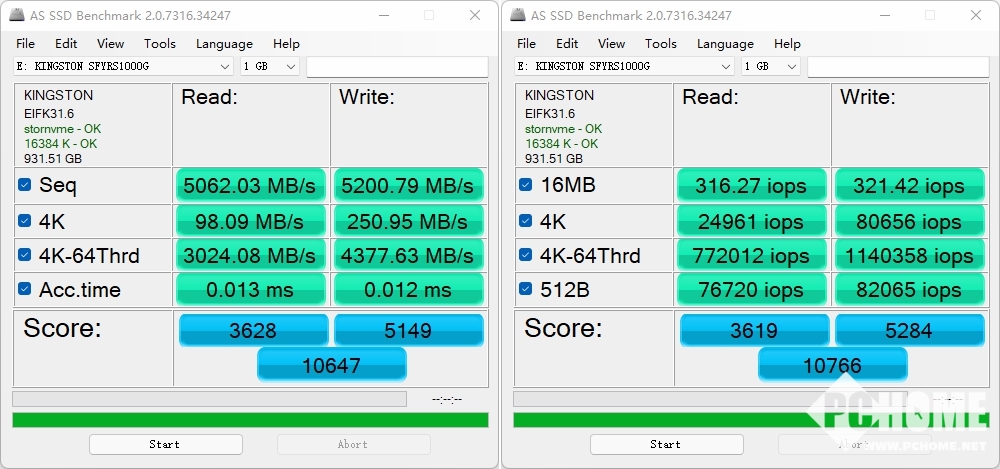Toggle 4K-64Thrd checkbox in right window
Screen dimensions: 1000x469
(526, 255)
